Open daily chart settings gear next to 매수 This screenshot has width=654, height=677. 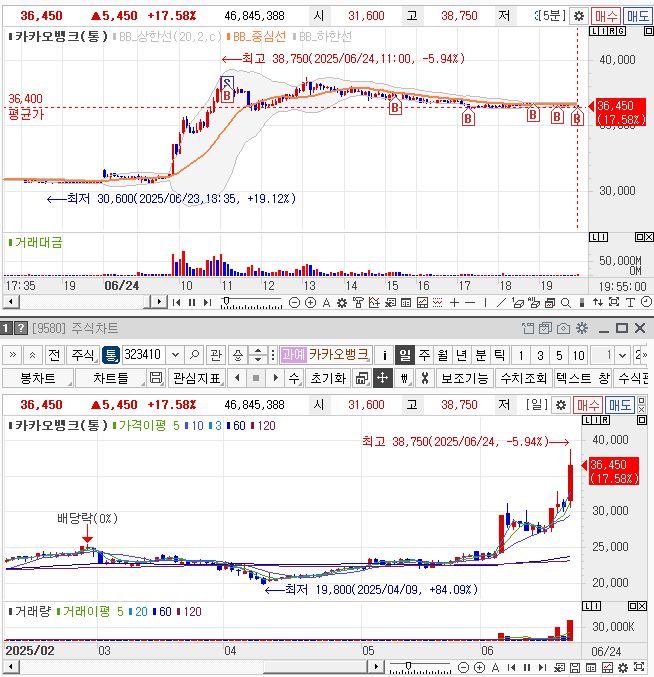click(x=560, y=405)
